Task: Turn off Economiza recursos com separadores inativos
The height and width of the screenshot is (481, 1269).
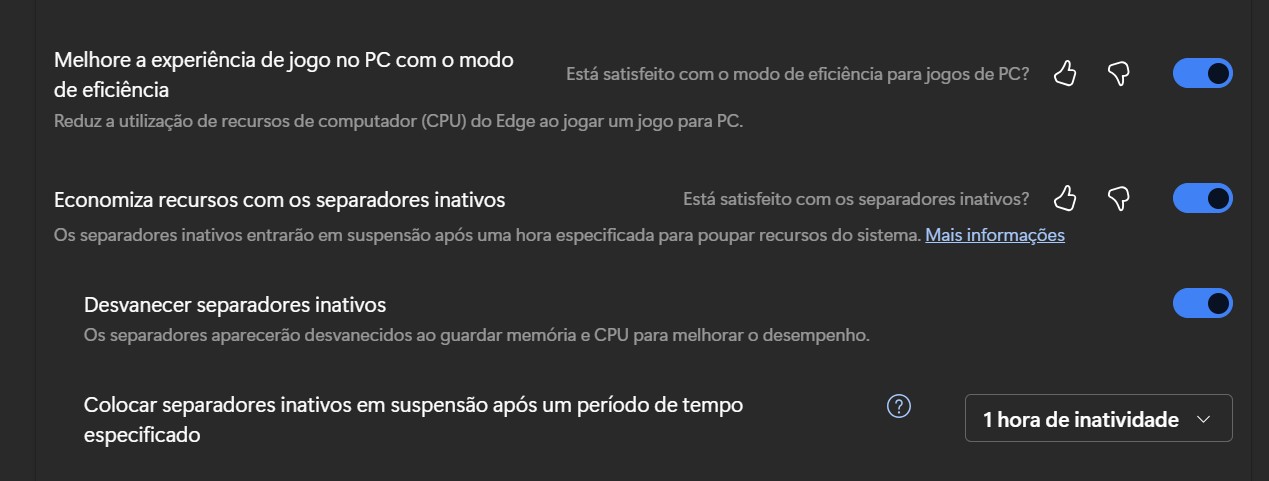Action: click(x=1202, y=198)
